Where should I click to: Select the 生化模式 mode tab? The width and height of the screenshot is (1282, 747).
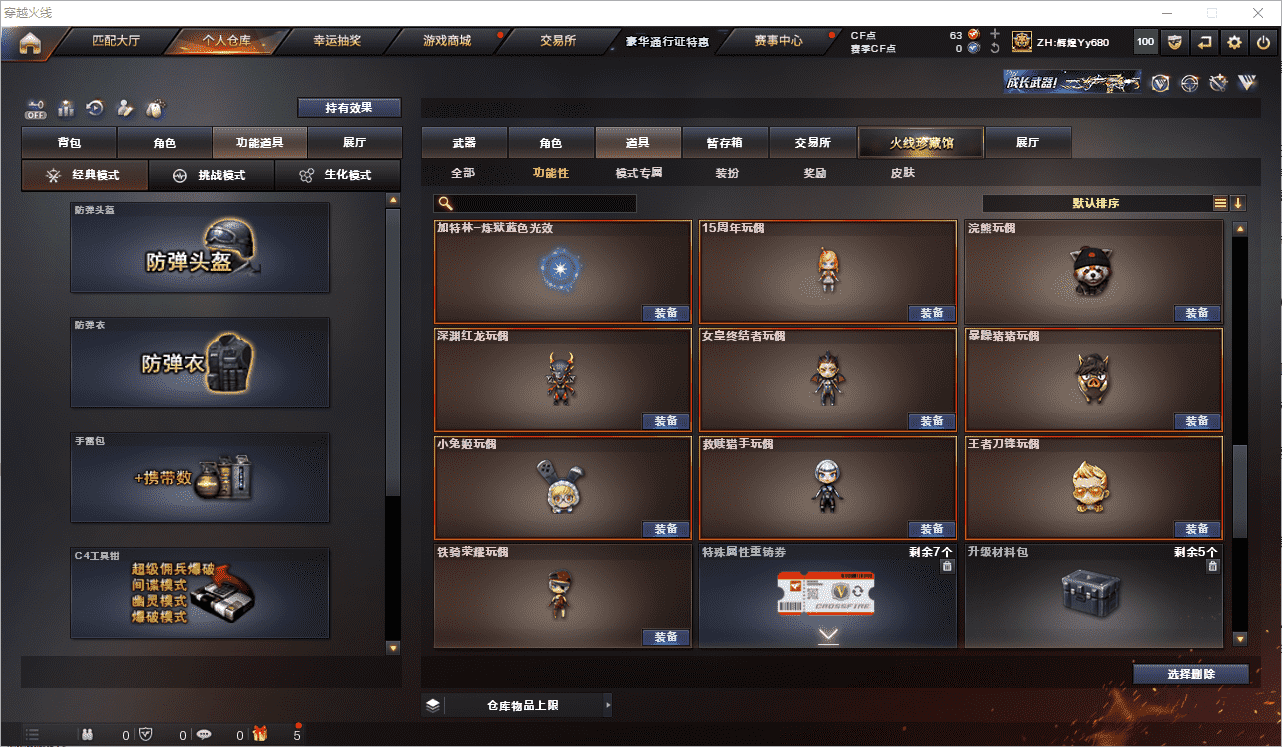coord(337,175)
